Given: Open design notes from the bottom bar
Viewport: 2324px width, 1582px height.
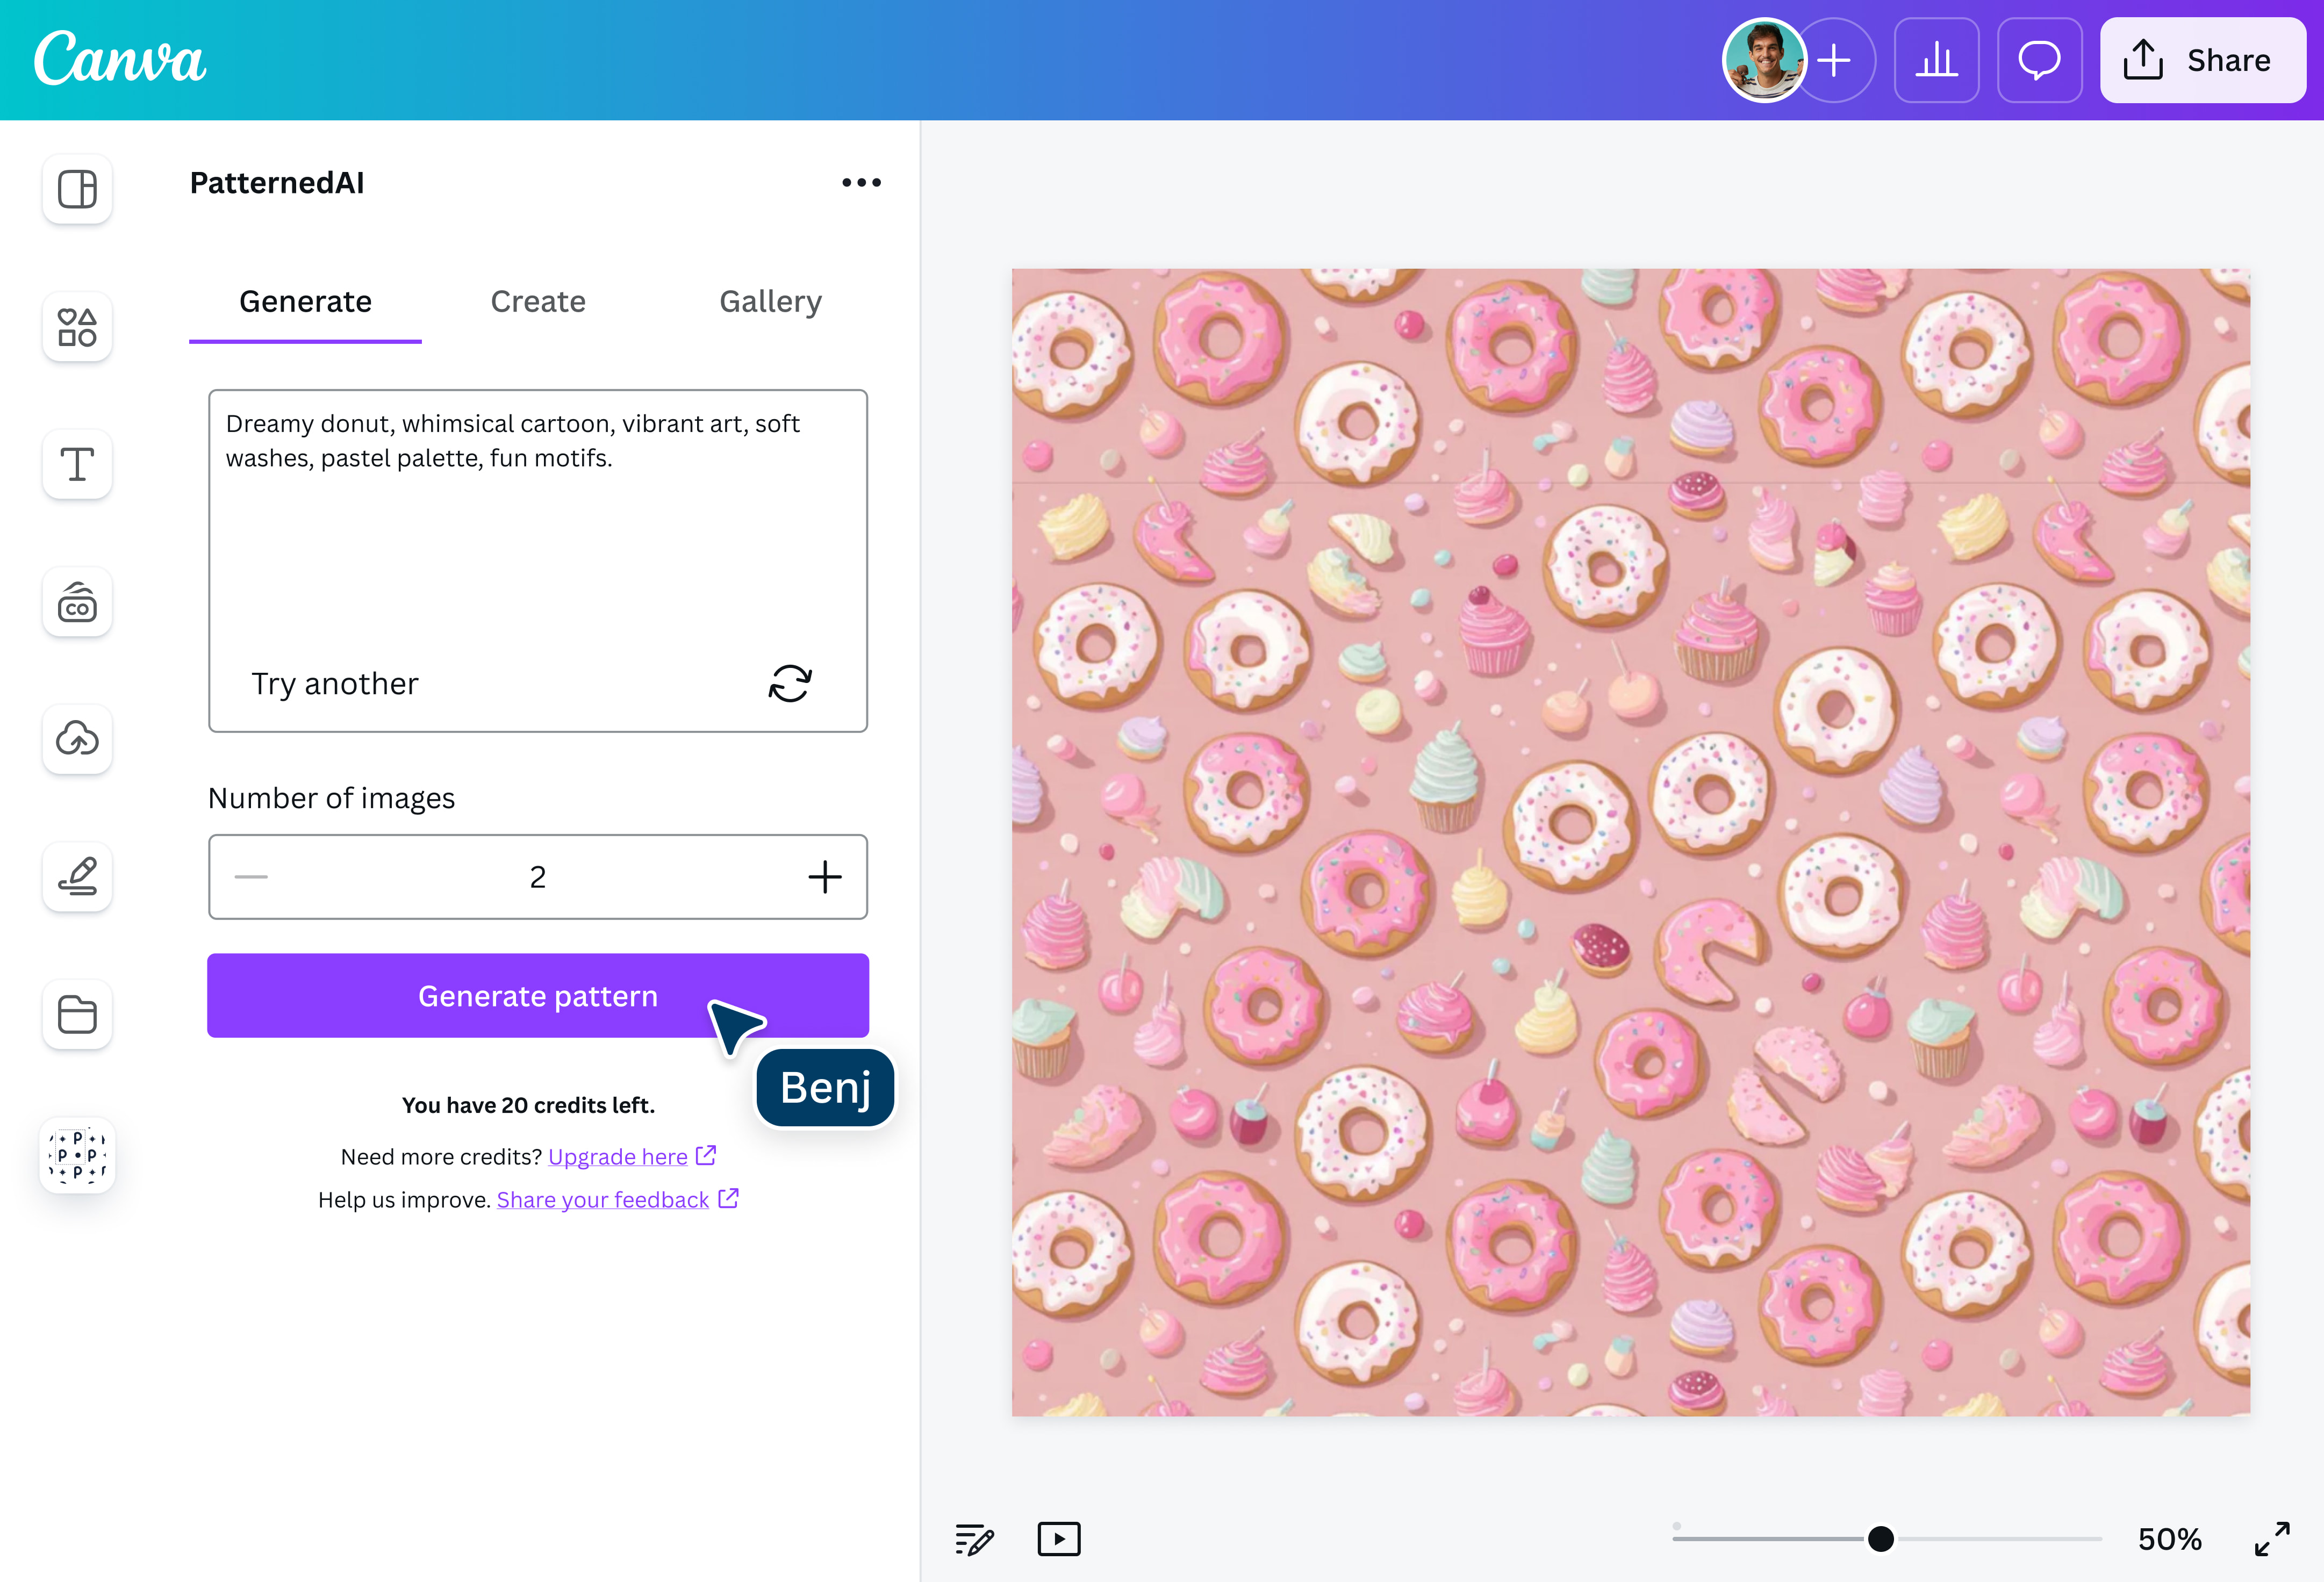Looking at the screenshot, I should [973, 1539].
